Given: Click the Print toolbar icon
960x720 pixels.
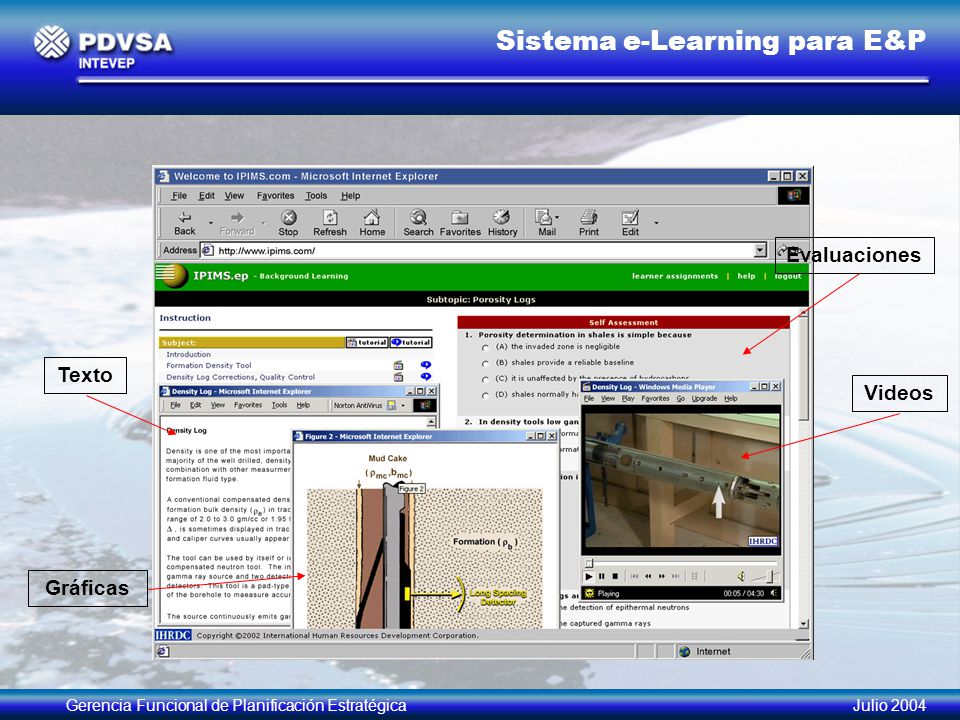Looking at the screenshot, I should (589, 223).
